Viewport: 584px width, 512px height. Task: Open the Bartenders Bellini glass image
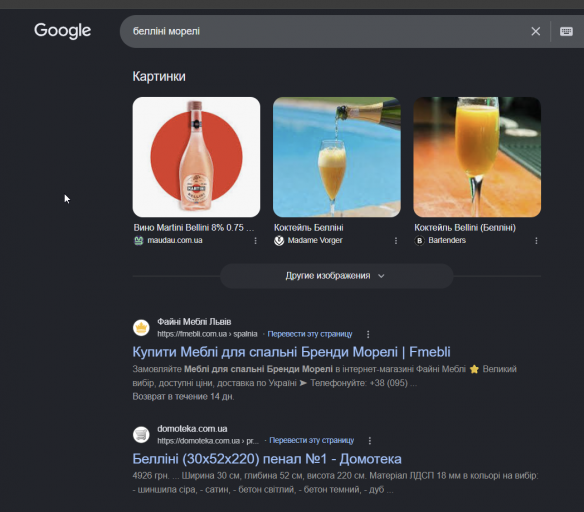[477, 157]
